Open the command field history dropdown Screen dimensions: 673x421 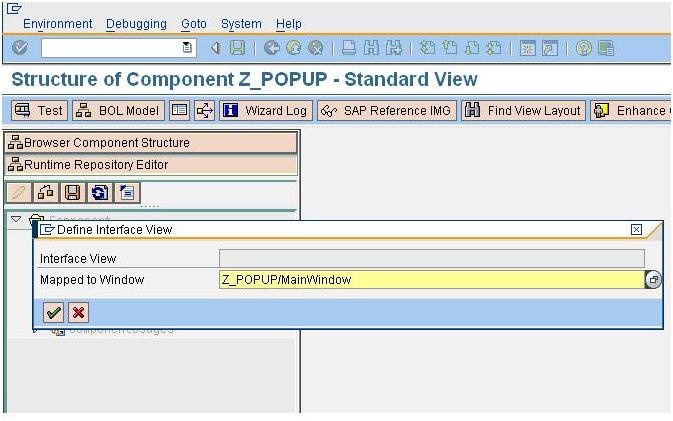coord(187,47)
